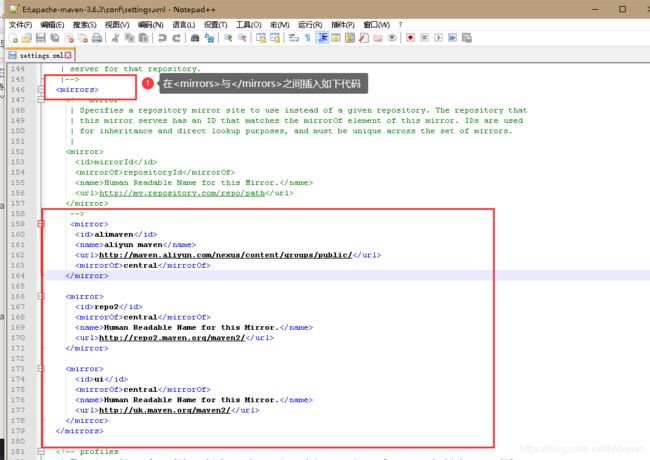Toggle synchronized horizontal scrolling
This screenshot has width=650, height=460.
point(275,38)
